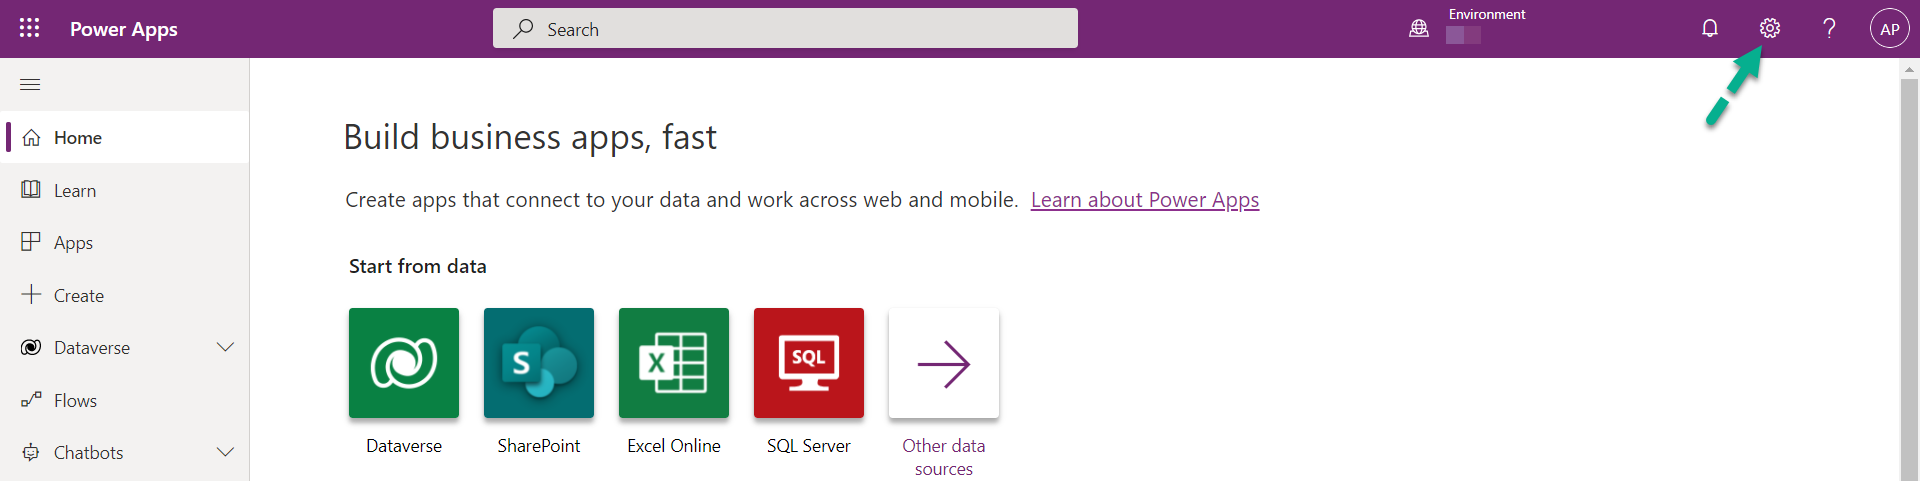Screen dimensions: 1920x481
Task: Click the Chatbots bot icon
Action: [31, 452]
